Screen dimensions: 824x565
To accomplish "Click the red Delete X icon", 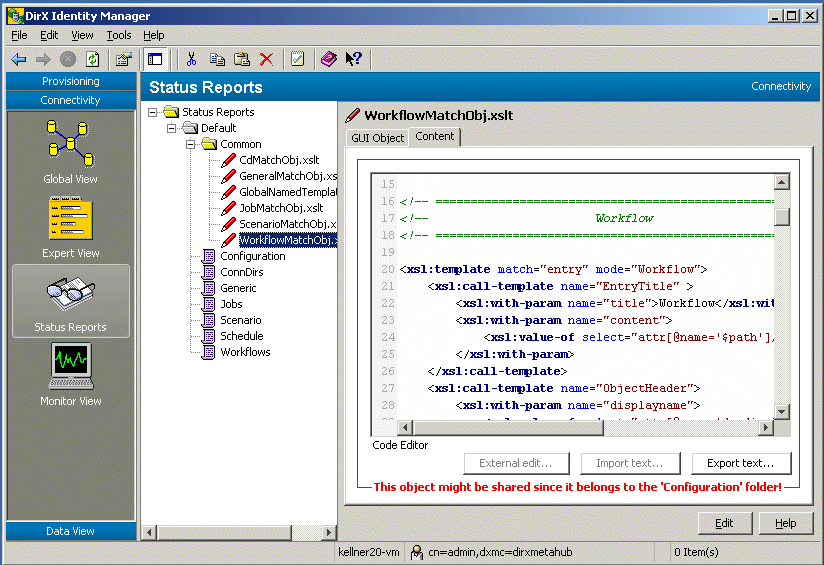I will [x=266, y=60].
